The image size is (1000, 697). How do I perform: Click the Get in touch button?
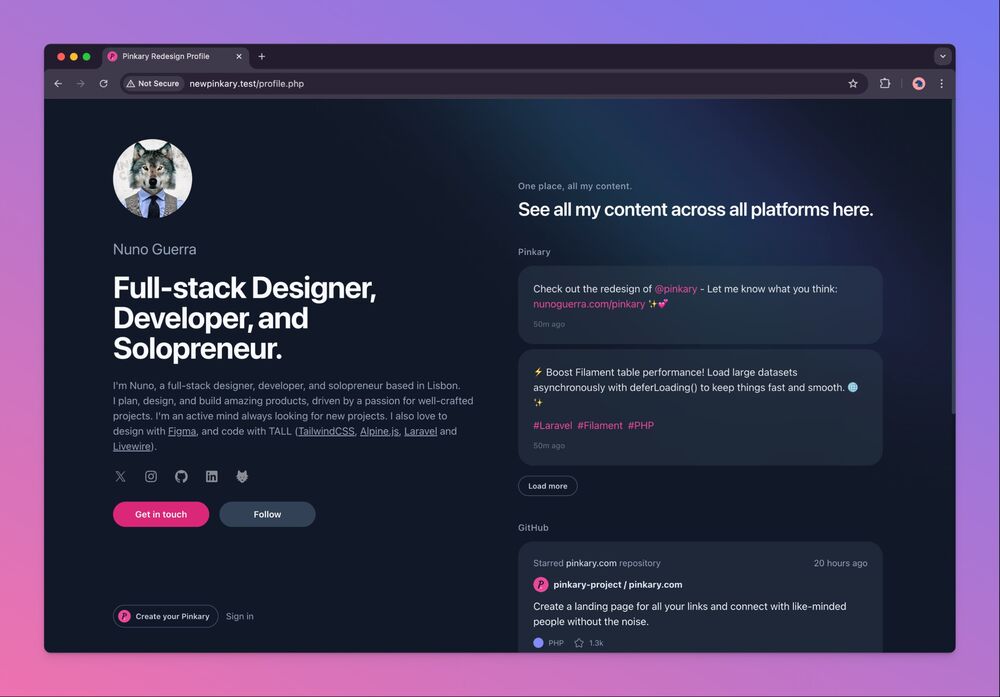coord(161,514)
